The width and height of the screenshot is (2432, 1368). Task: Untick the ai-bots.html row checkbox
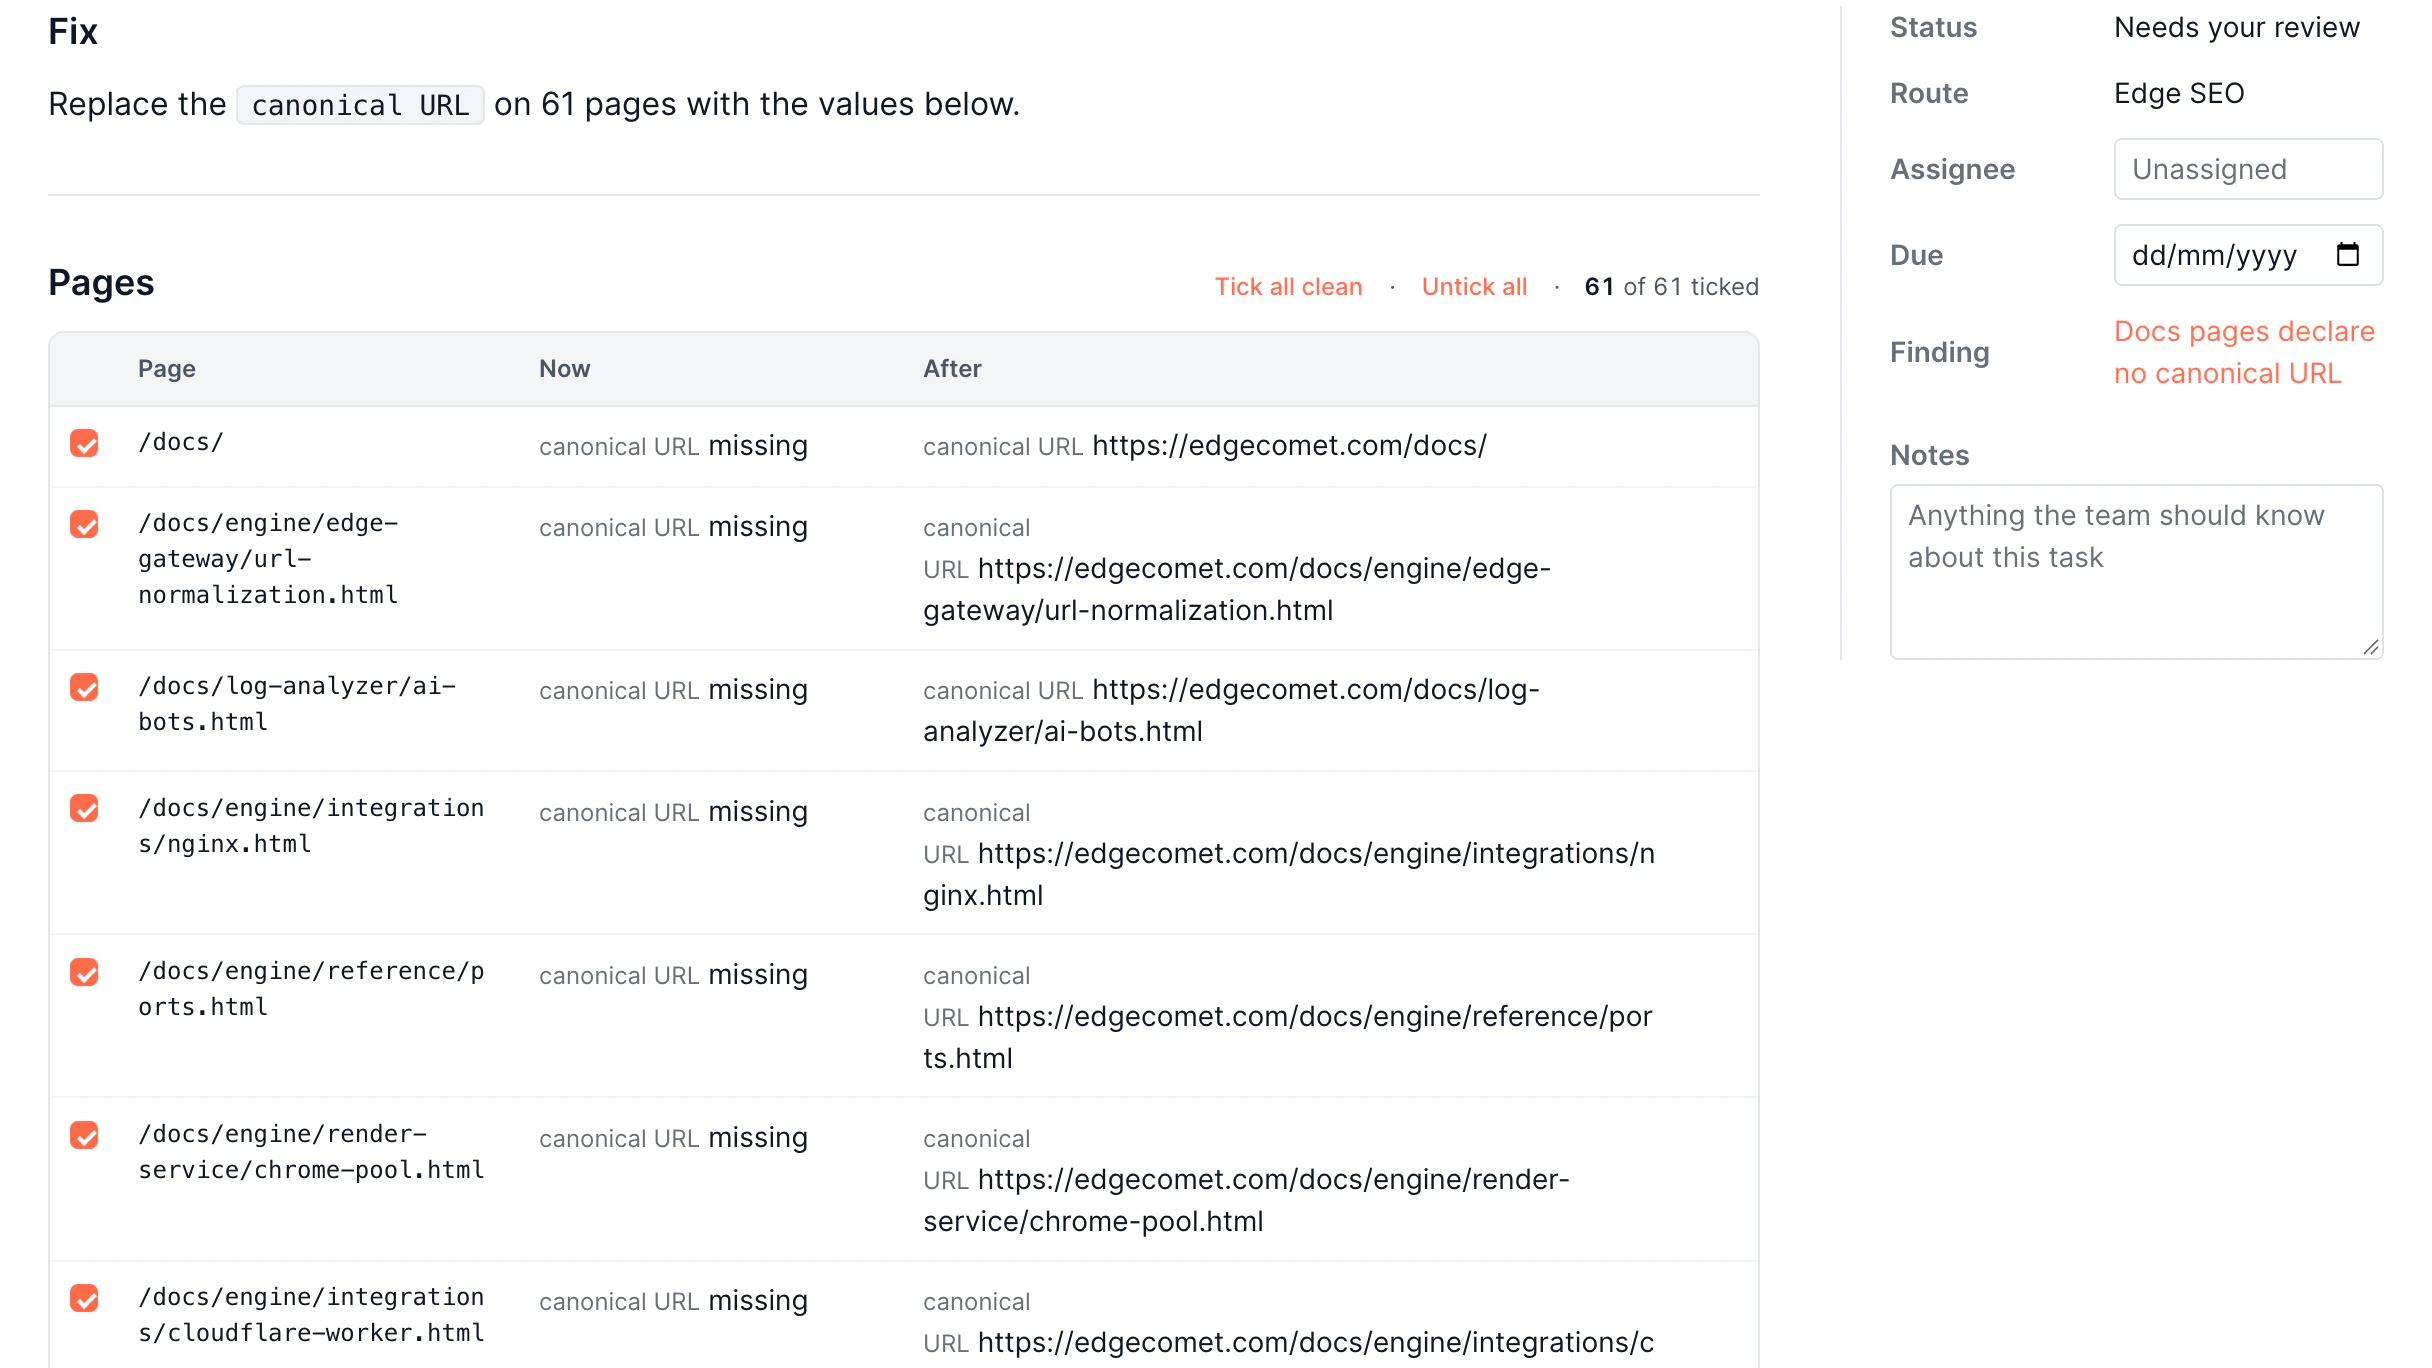pos(85,687)
